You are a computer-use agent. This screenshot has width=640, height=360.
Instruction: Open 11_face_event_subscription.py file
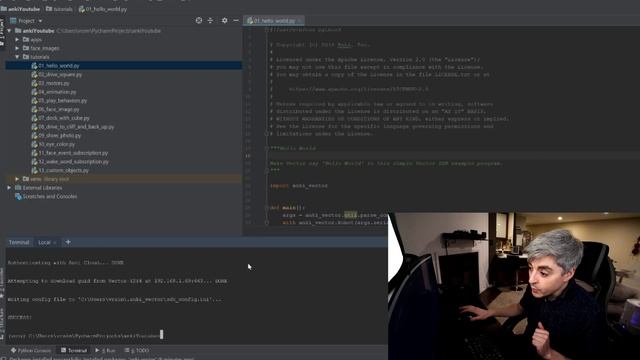tap(73, 153)
